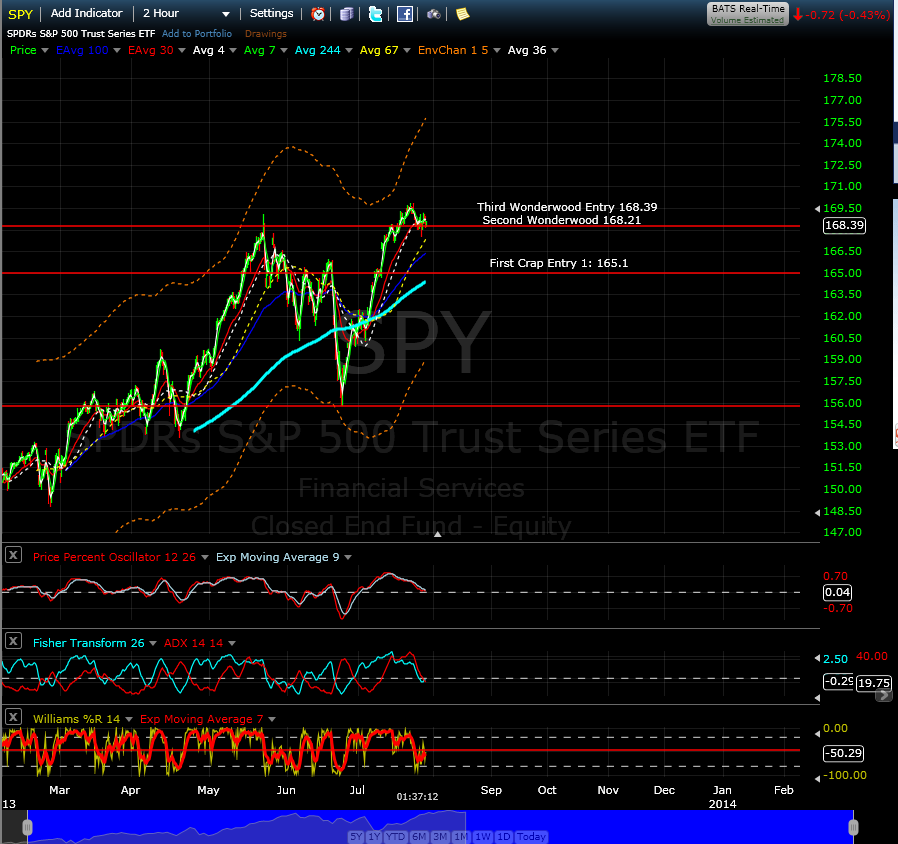Grab the right handle of range slider
Image resolution: width=898 pixels, height=844 pixels.
(853, 827)
